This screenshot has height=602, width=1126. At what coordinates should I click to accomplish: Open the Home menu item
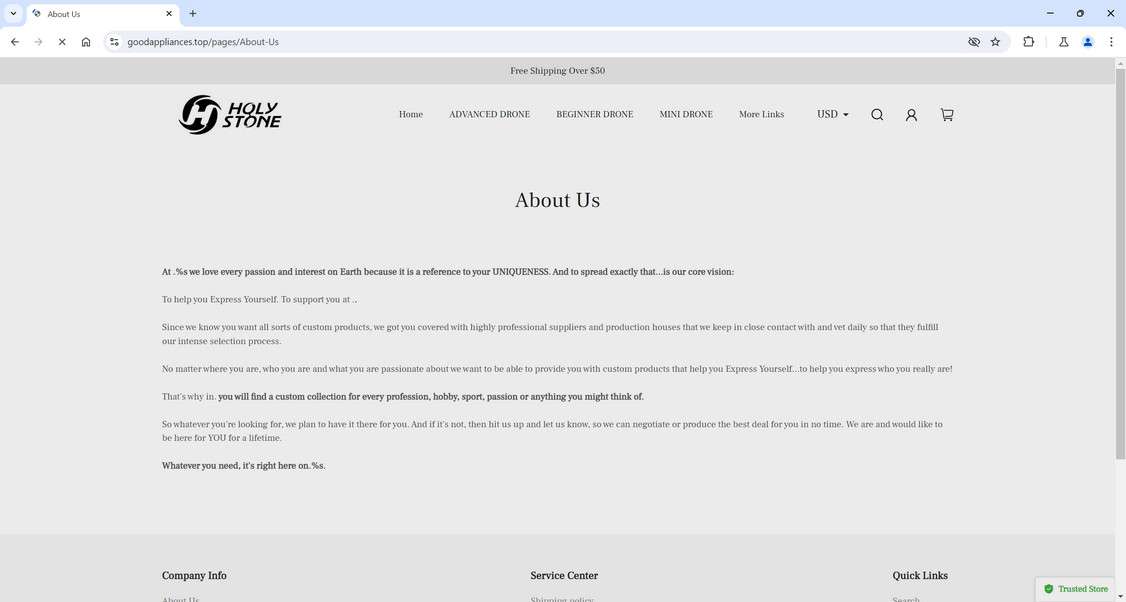pyautogui.click(x=411, y=114)
